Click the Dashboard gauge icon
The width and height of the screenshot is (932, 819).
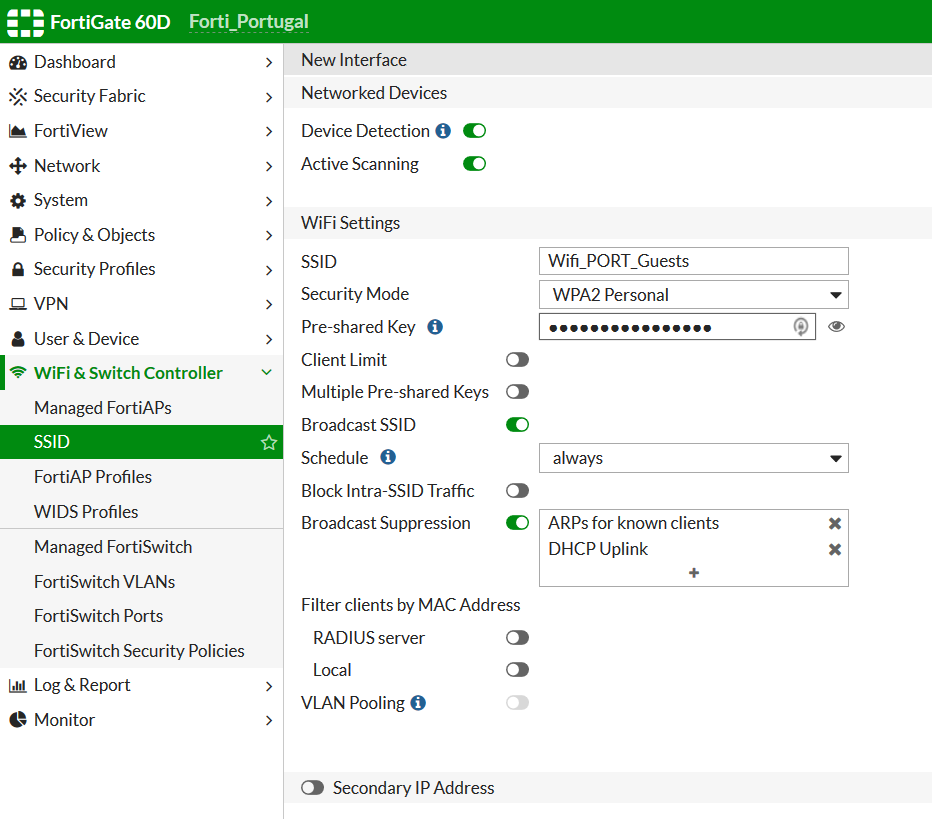tap(18, 62)
